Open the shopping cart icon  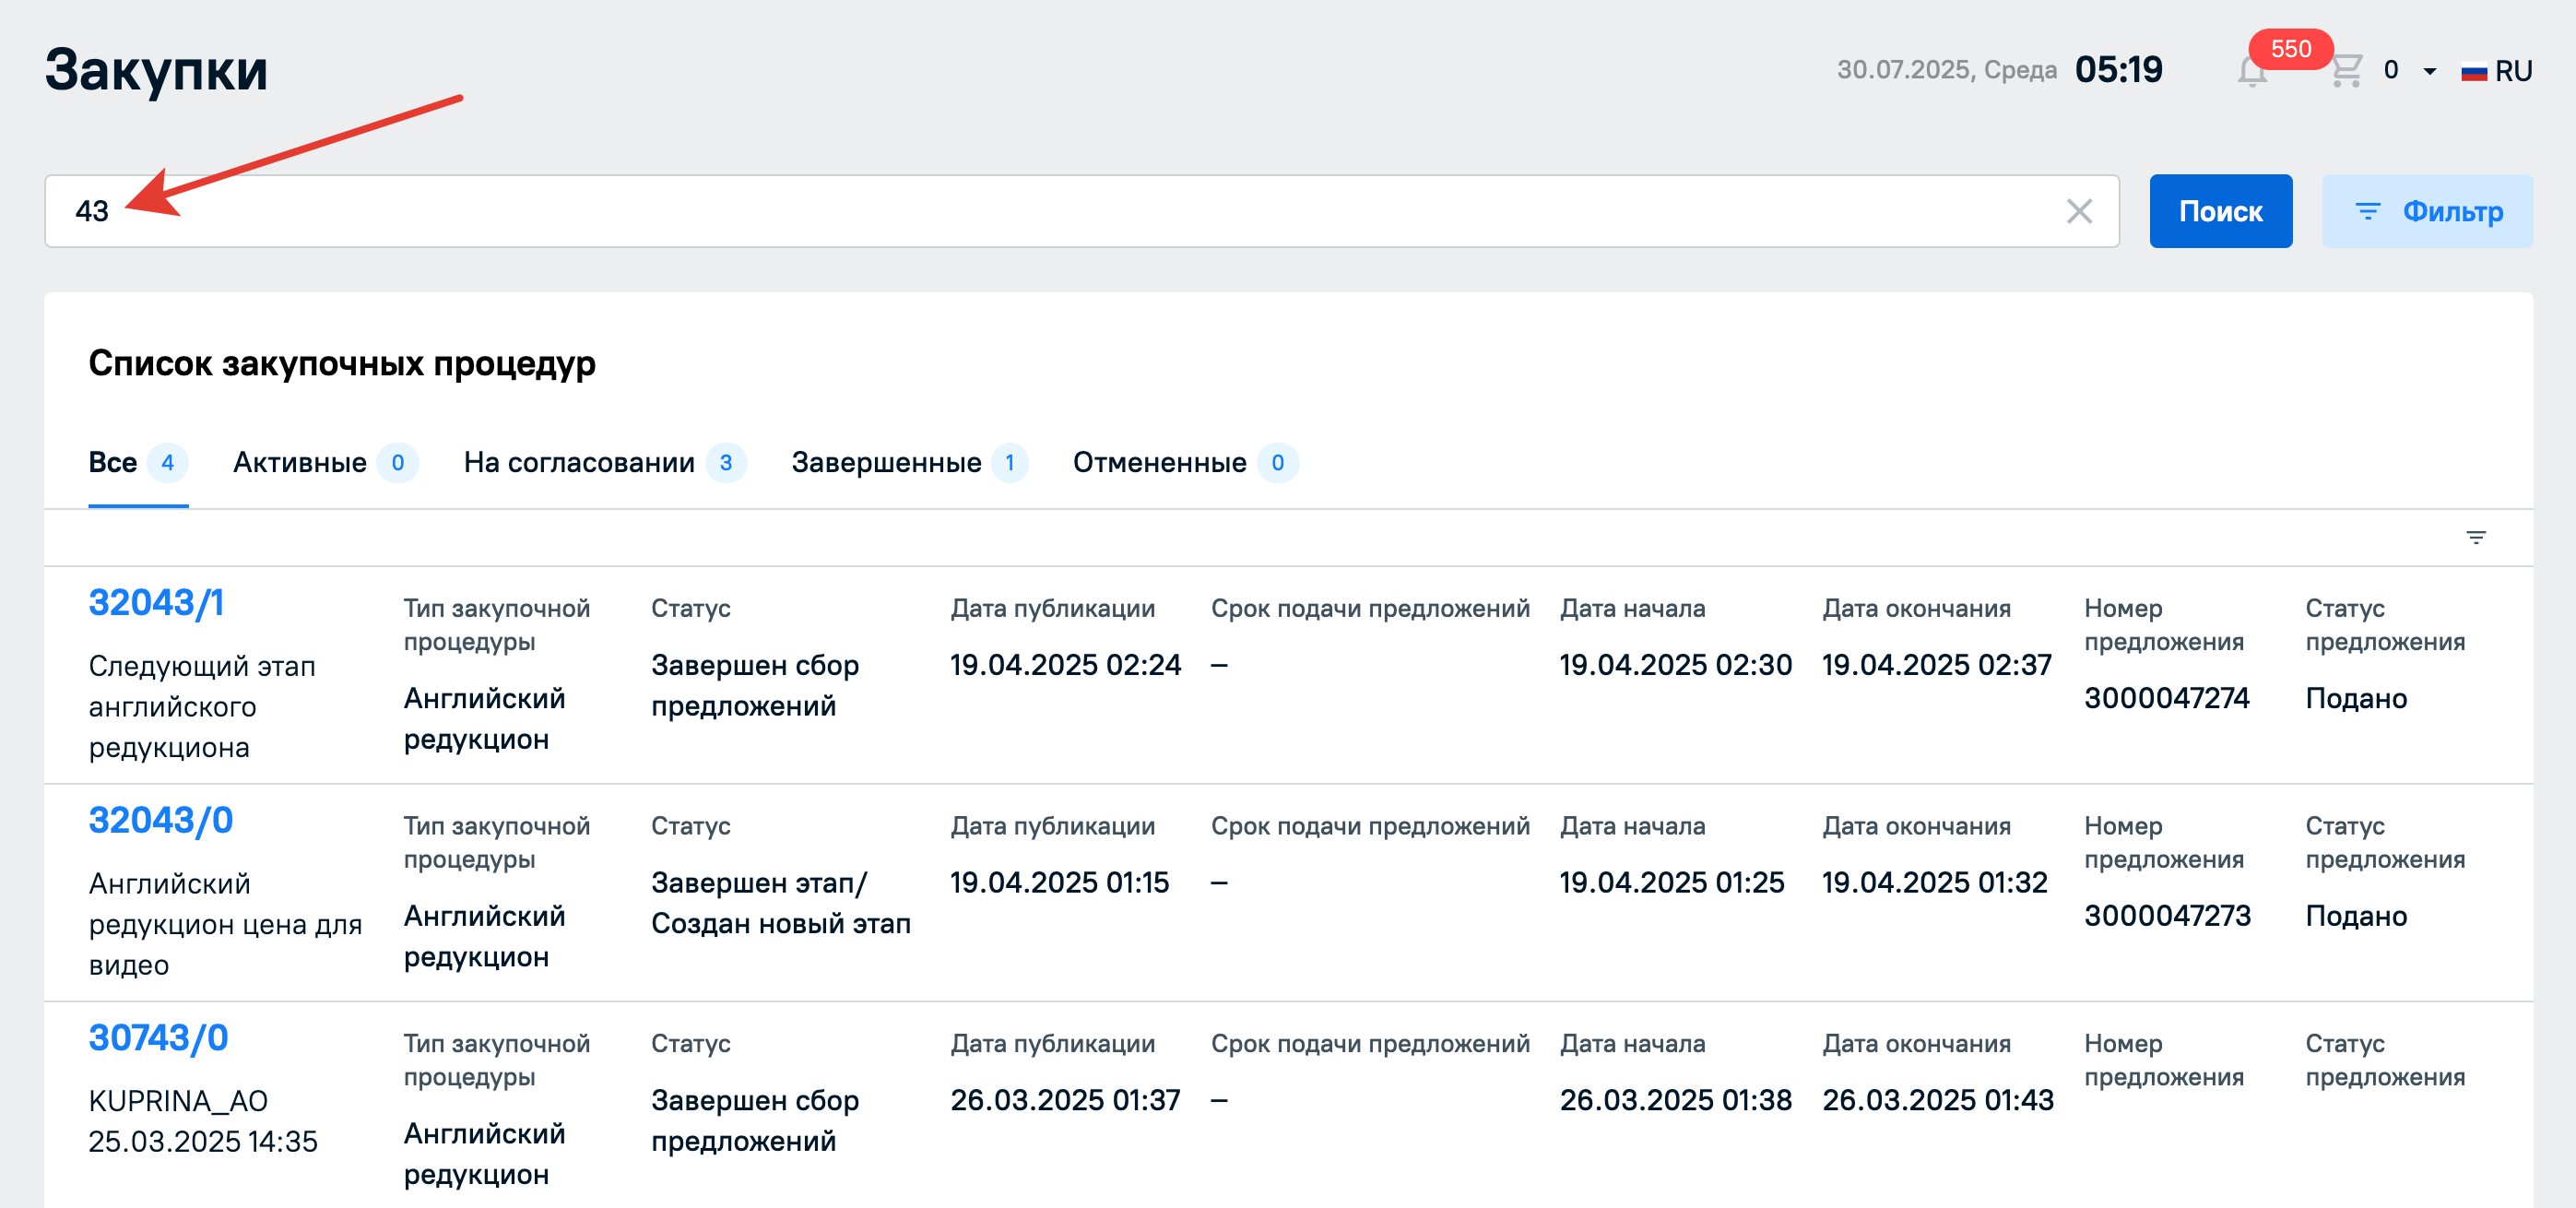(2346, 71)
